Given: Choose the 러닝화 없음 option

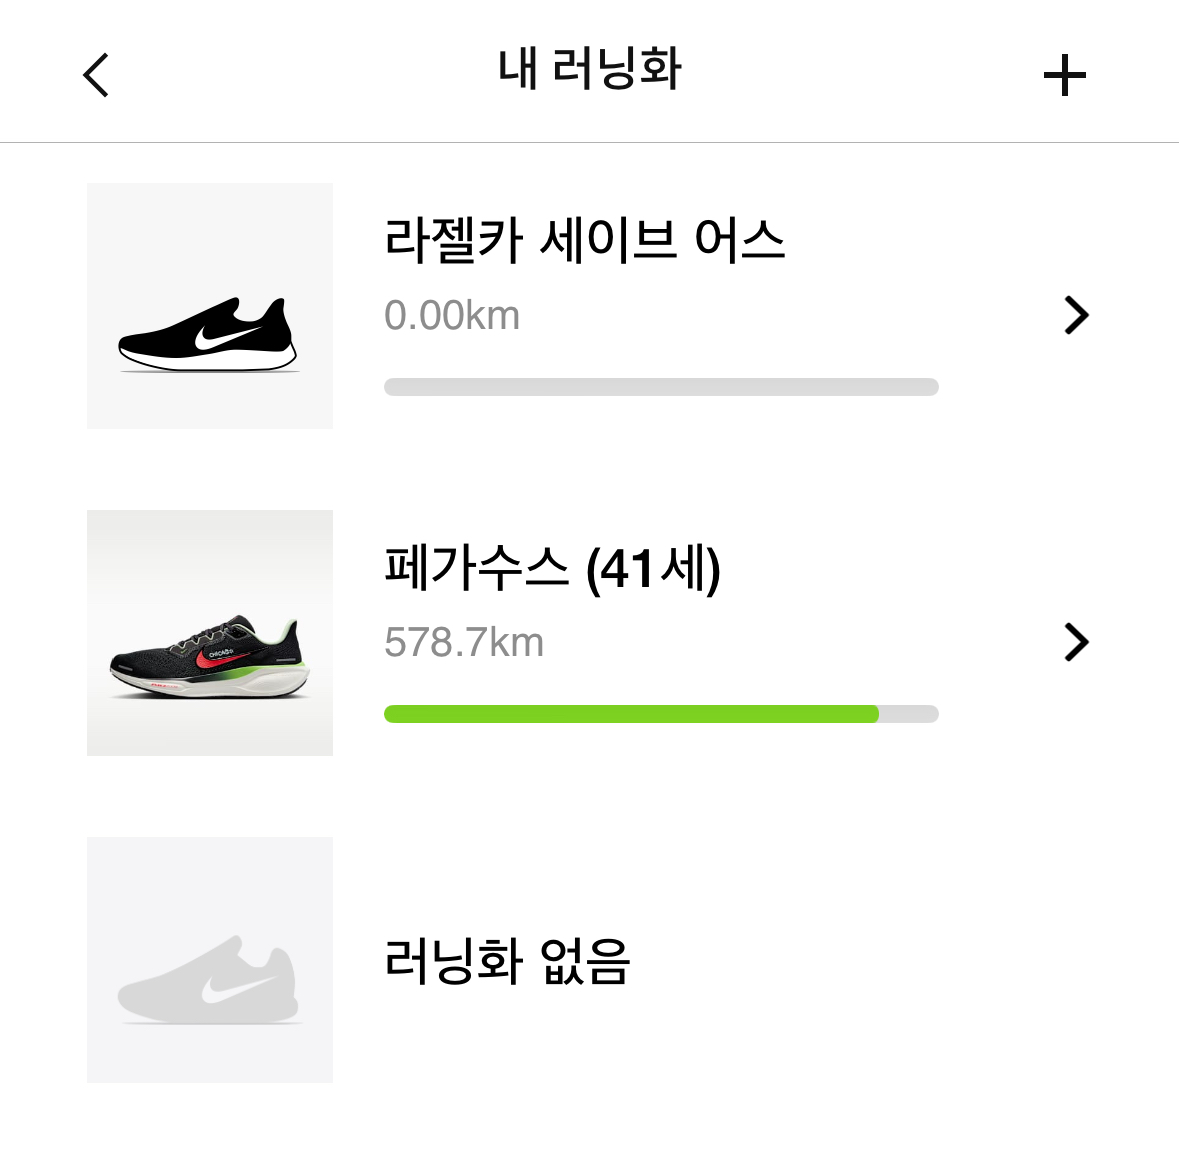Looking at the screenshot, I should click(x=507, y=961).
